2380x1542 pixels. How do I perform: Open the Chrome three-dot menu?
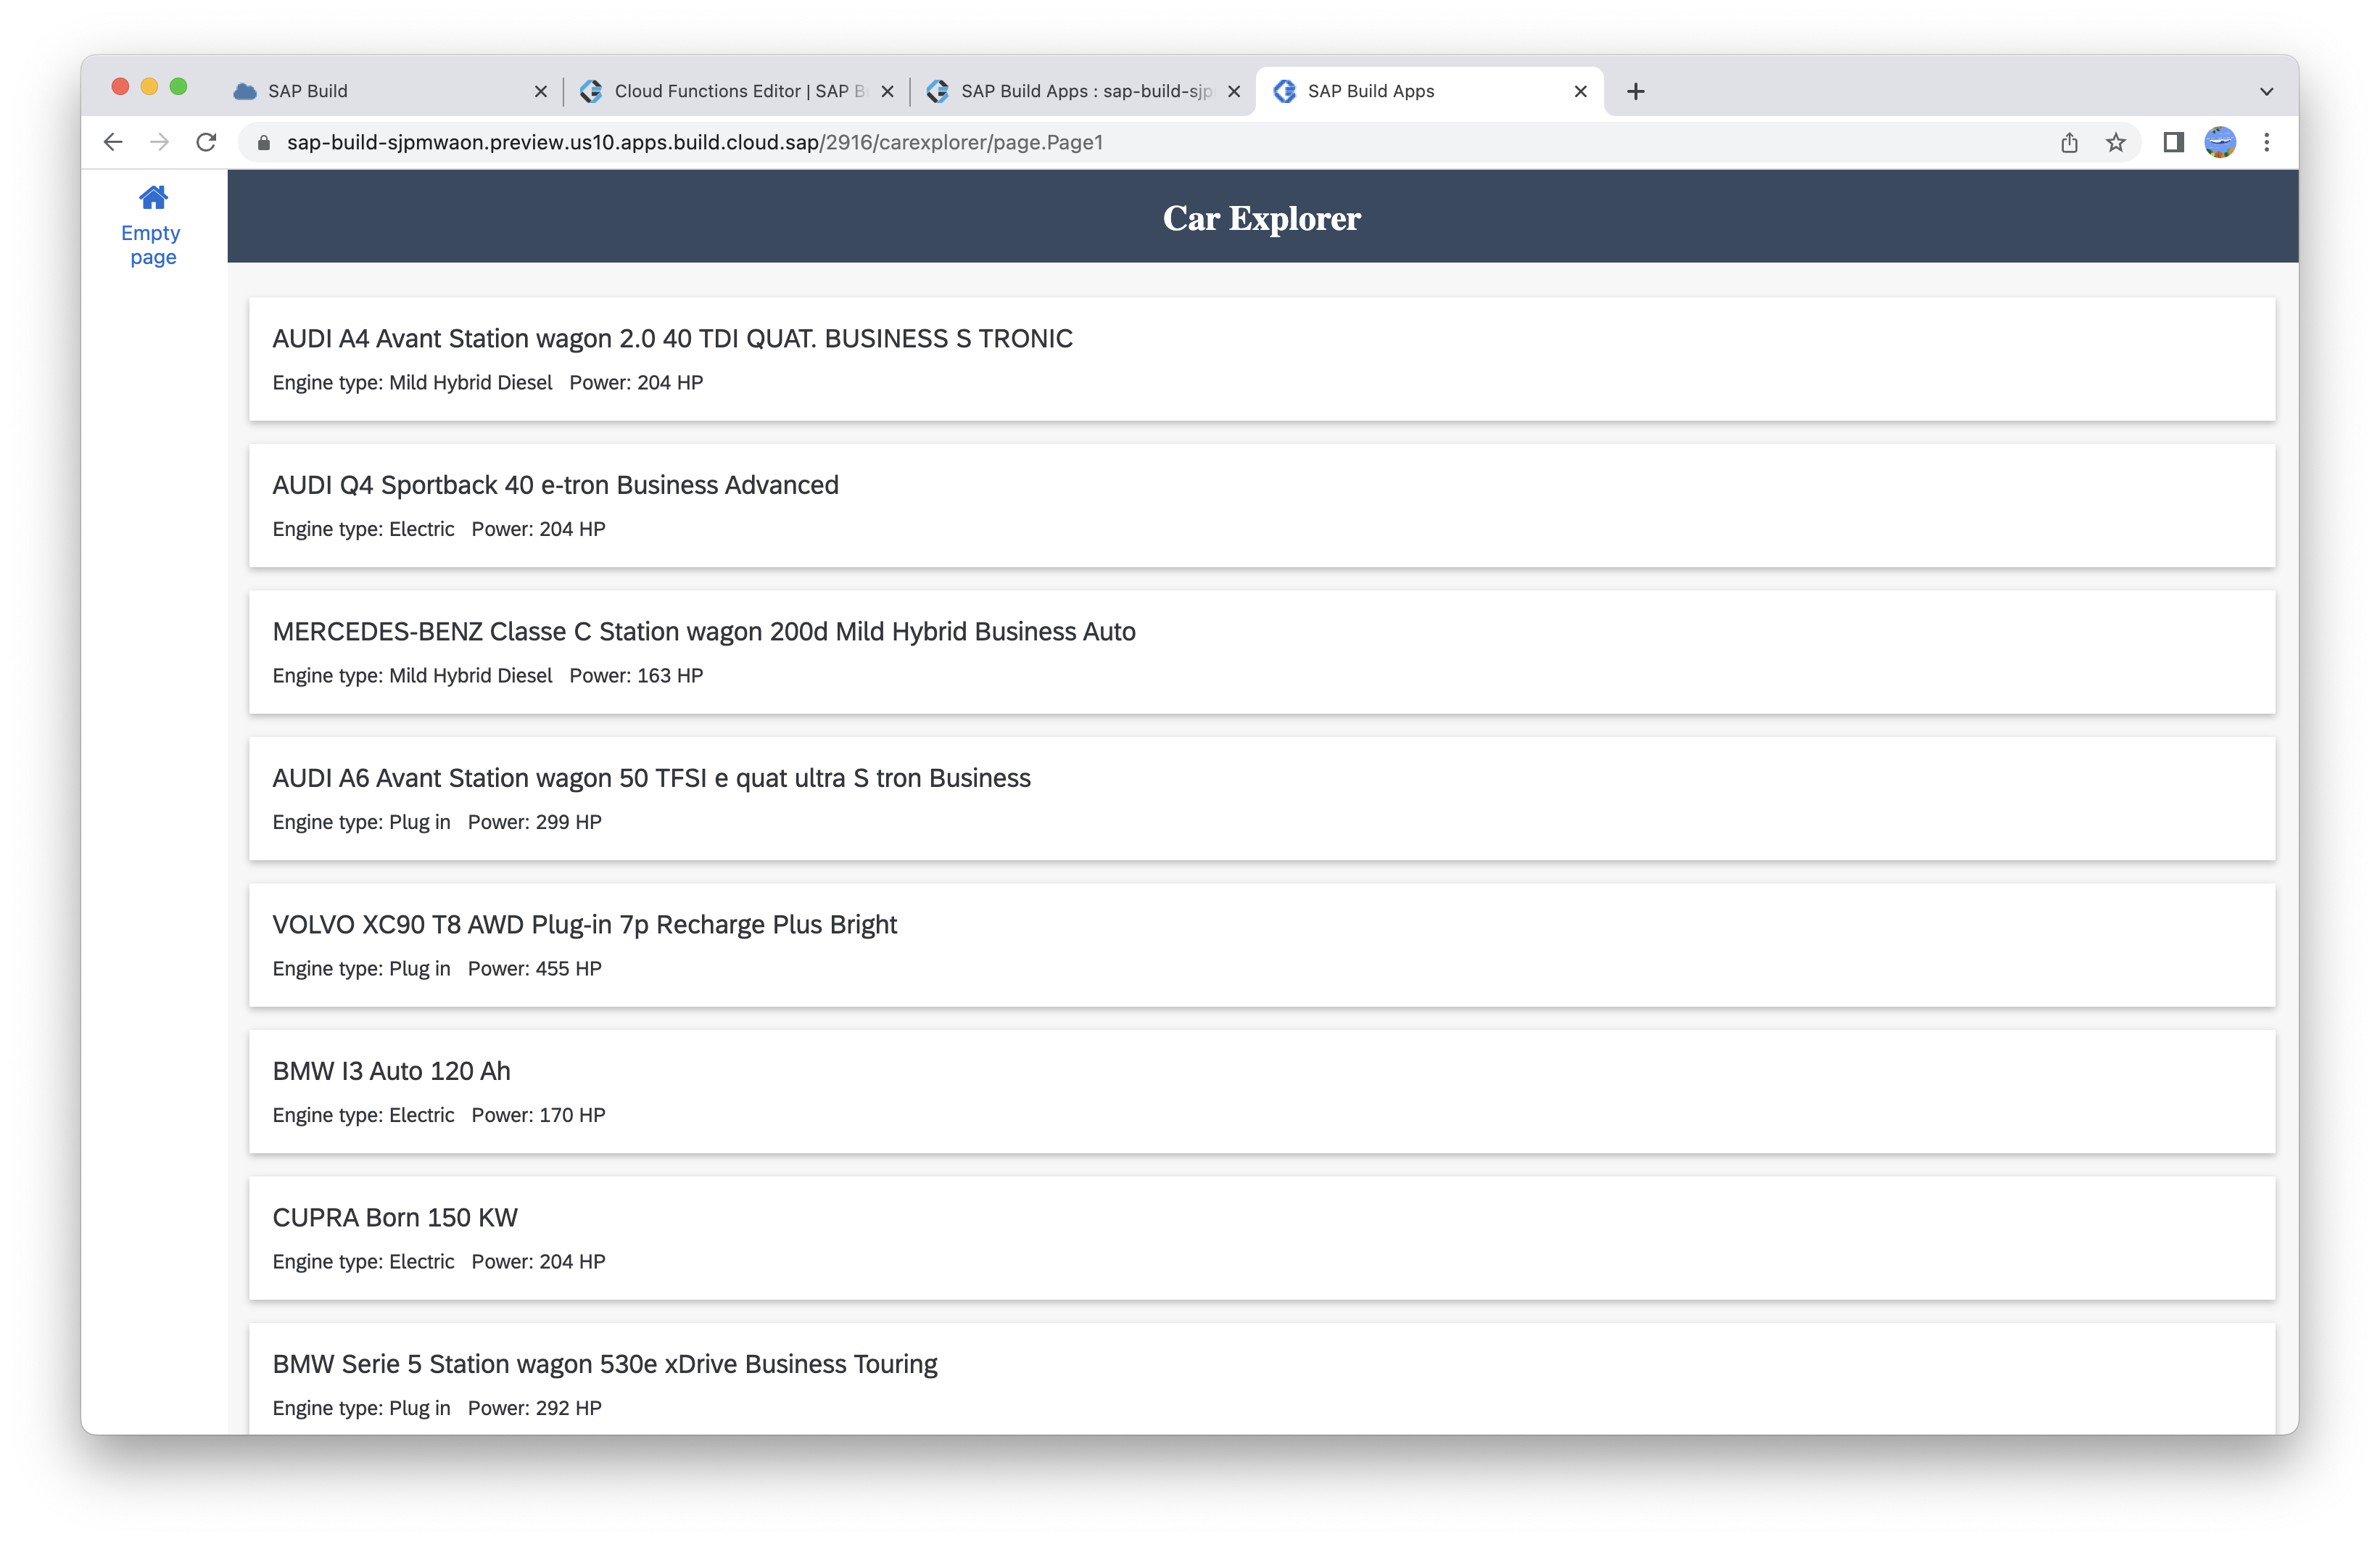pyautogui.click(x=2267, y=142)
